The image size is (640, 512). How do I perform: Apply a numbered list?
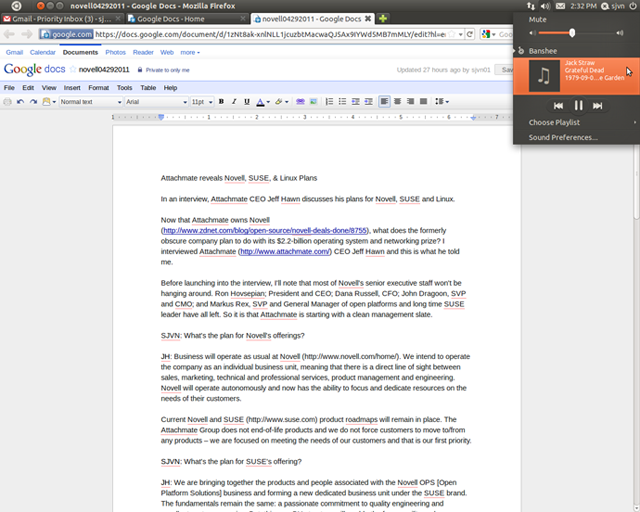(329, 102)
